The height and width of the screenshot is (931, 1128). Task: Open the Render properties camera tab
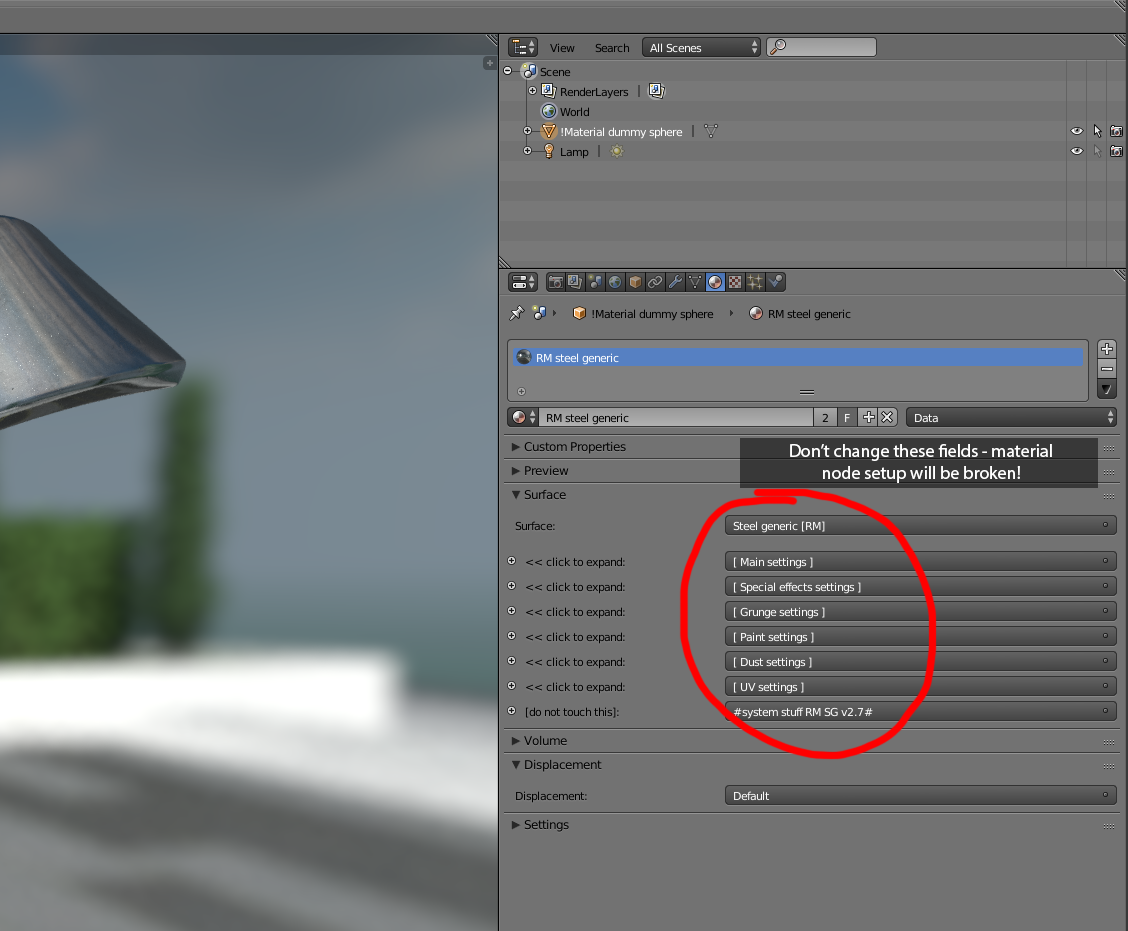(555, 283)
